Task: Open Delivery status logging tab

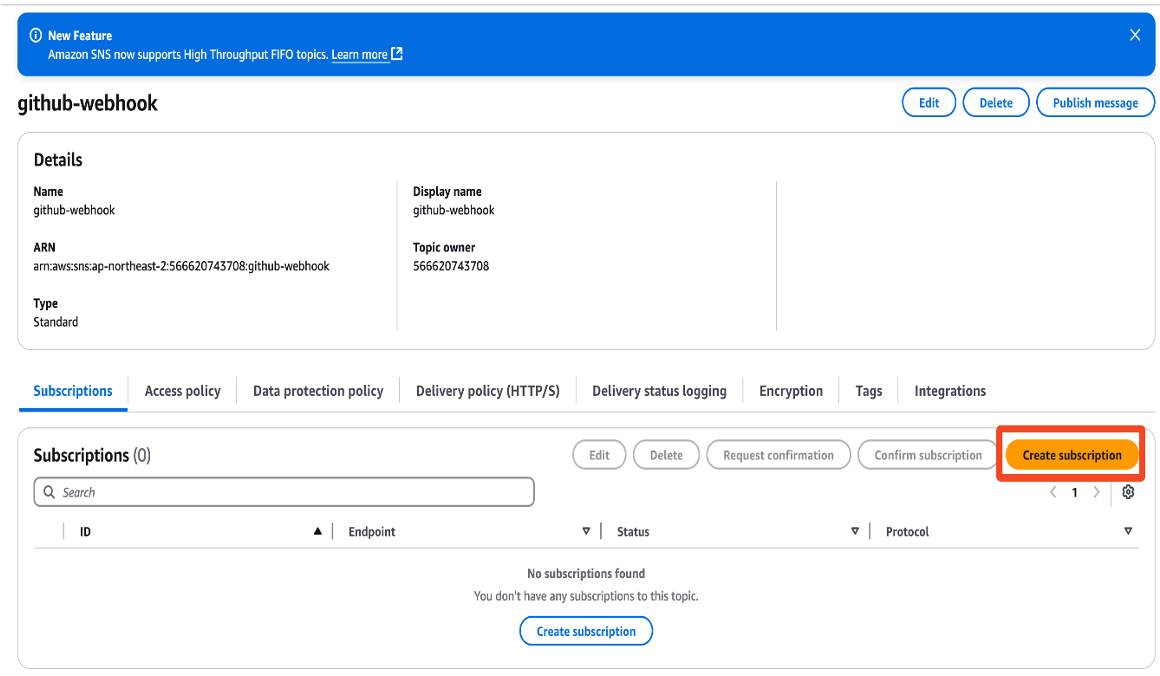Action: point(659,391)
